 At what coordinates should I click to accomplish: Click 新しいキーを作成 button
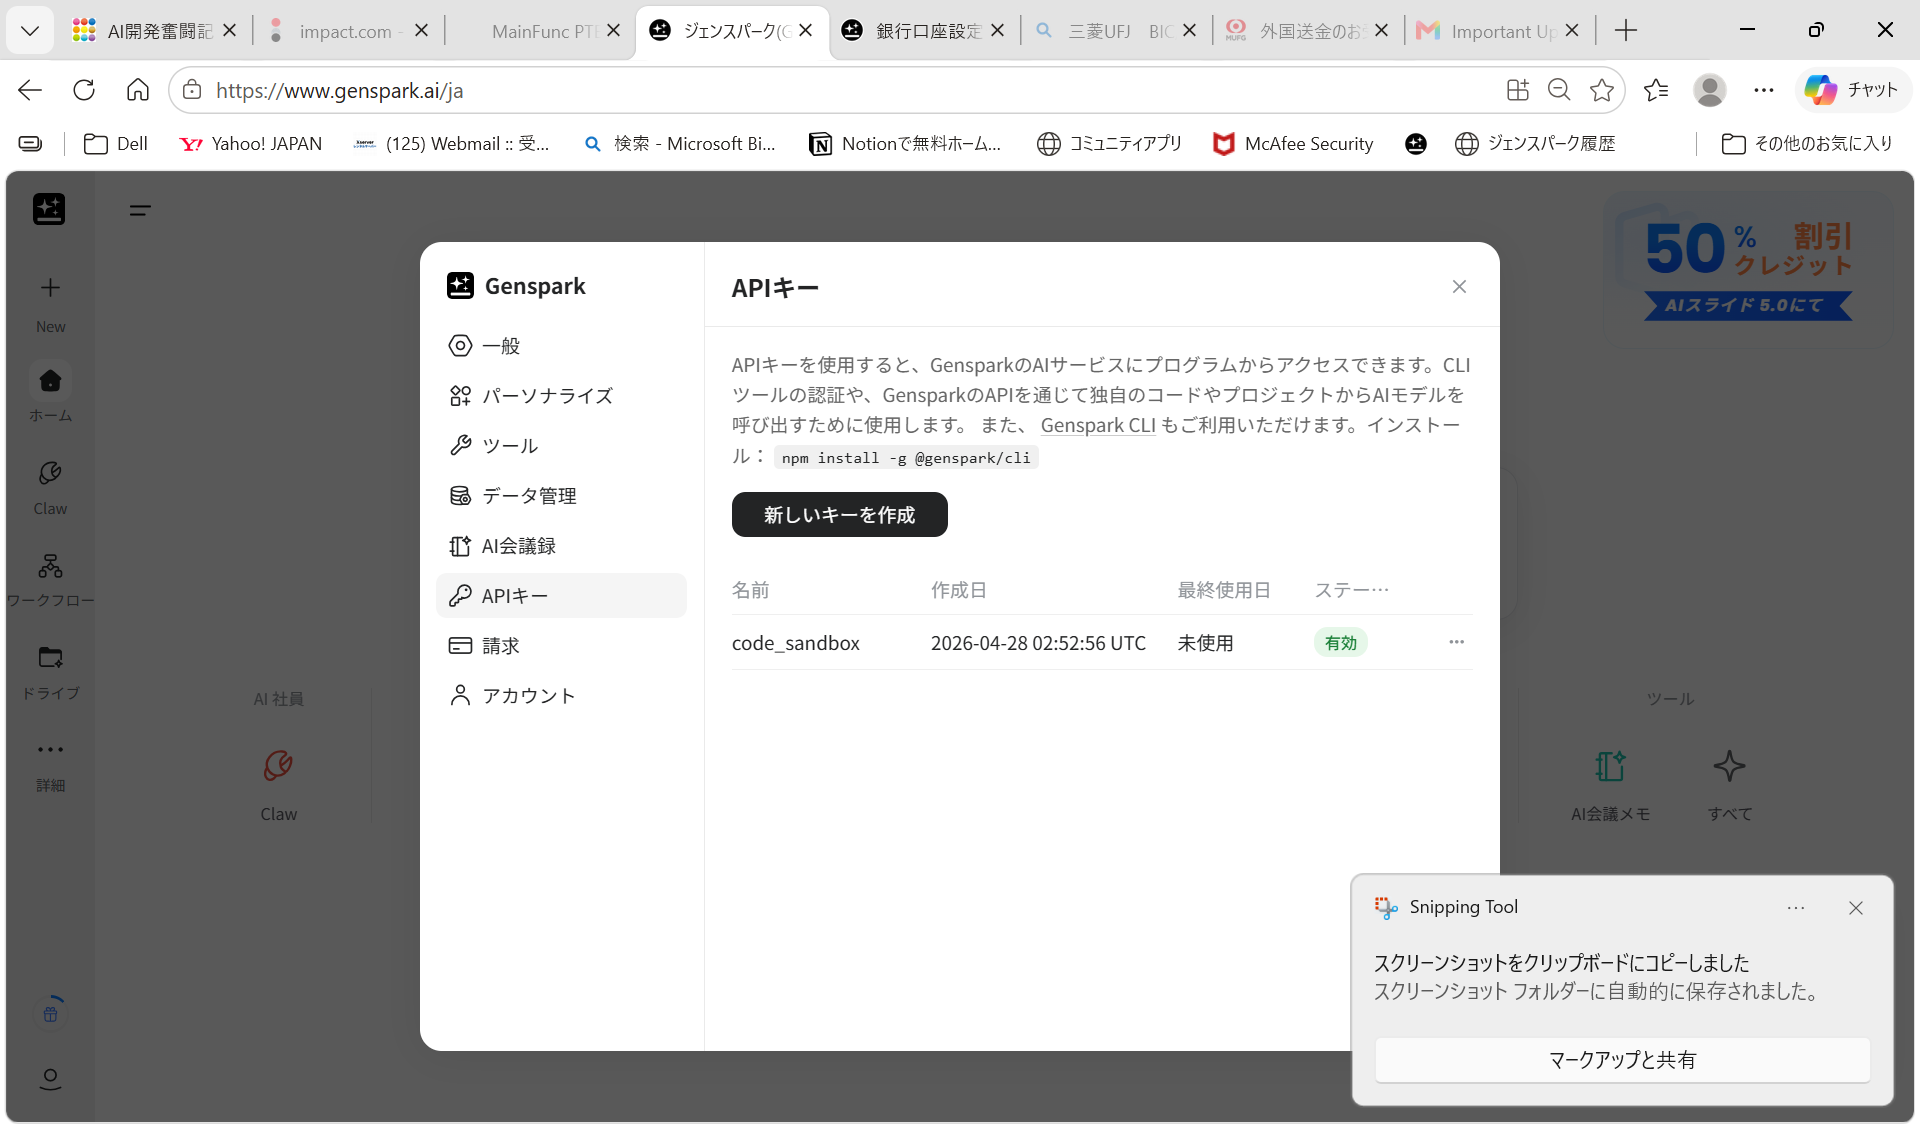[x=839, y=515]
